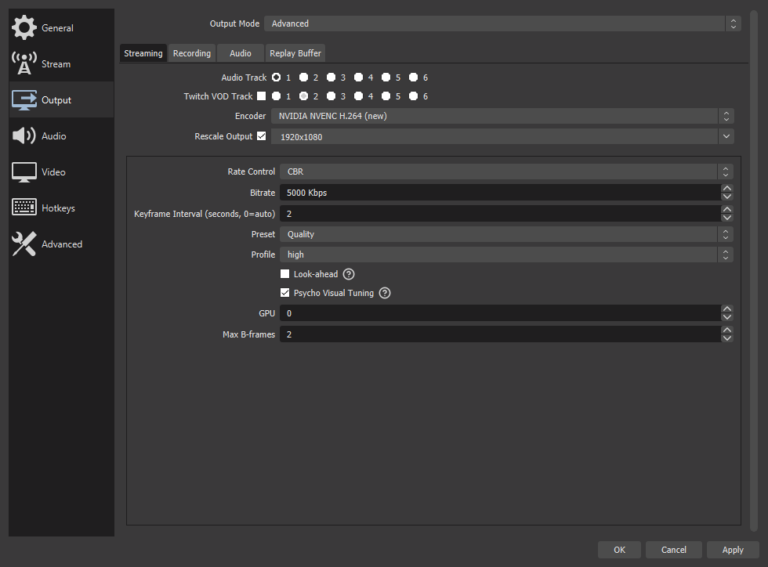Click the Bitrate 5000 Kbps field

pos(500,192)
